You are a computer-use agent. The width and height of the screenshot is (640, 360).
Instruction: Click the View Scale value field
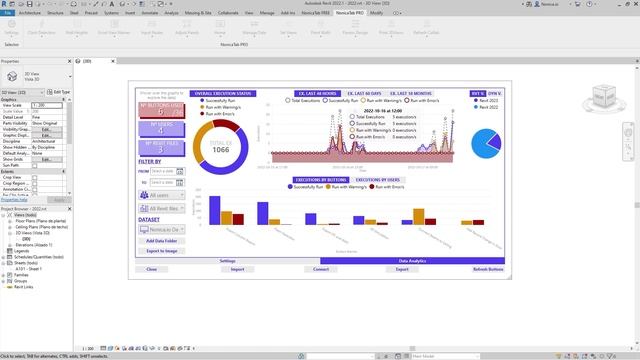point(47,105)
